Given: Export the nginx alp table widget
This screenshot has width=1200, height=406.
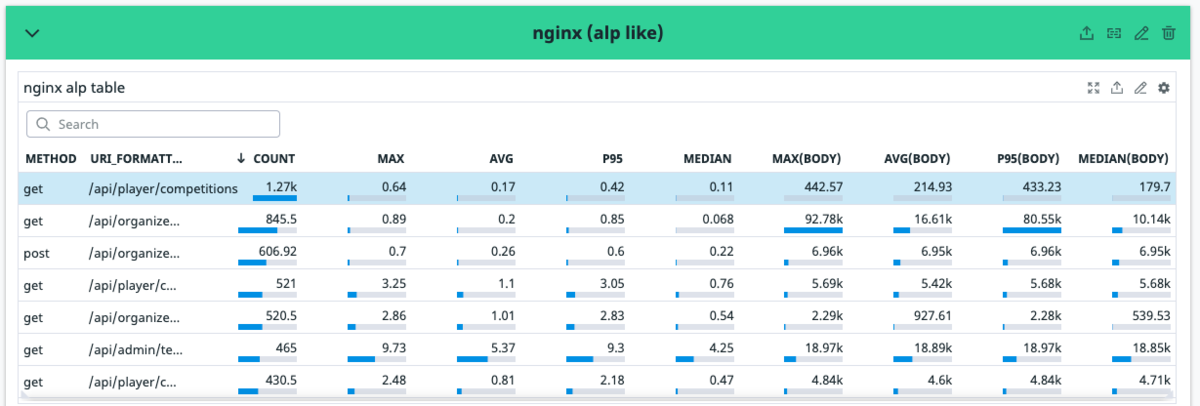Looking at the screenshot, I should click(x=1117, y=88).
